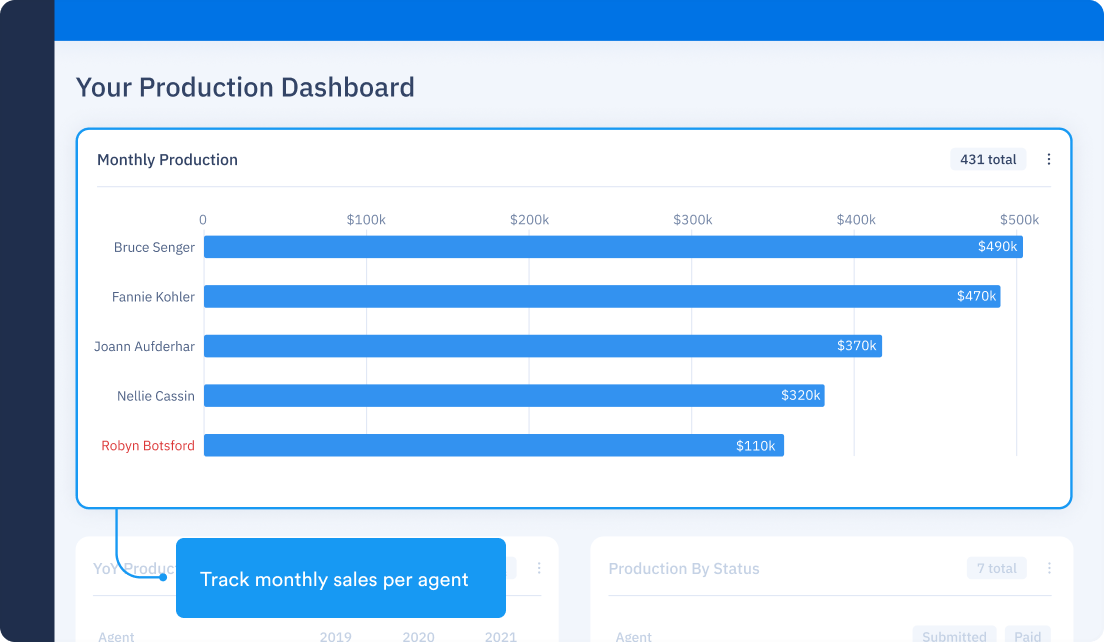Click the 431 total badge
This screenshot has height=642, width=1104.
[x=988, y=160]
